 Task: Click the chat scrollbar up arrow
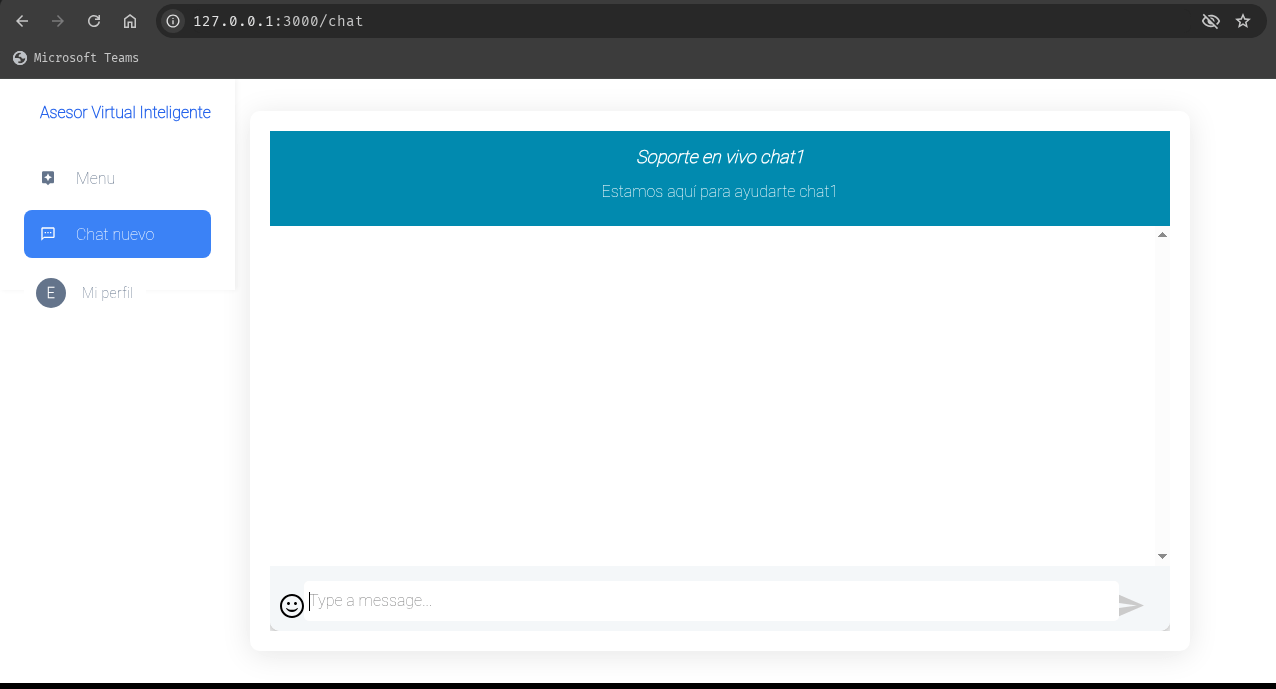(x=1162, y=235)
